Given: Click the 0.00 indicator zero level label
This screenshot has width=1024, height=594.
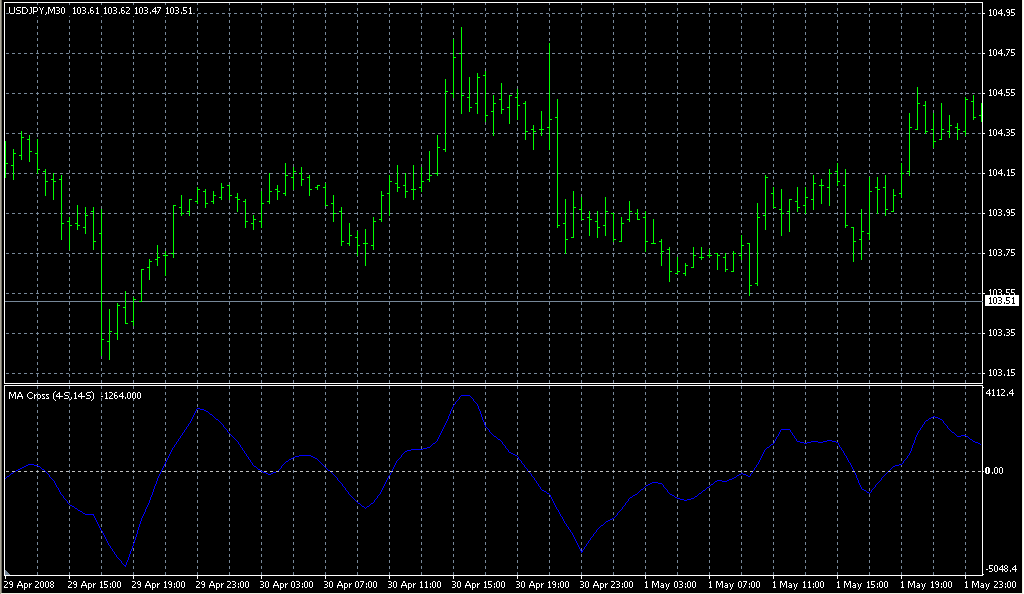Looking at the screenshot, I should (996, 470).
